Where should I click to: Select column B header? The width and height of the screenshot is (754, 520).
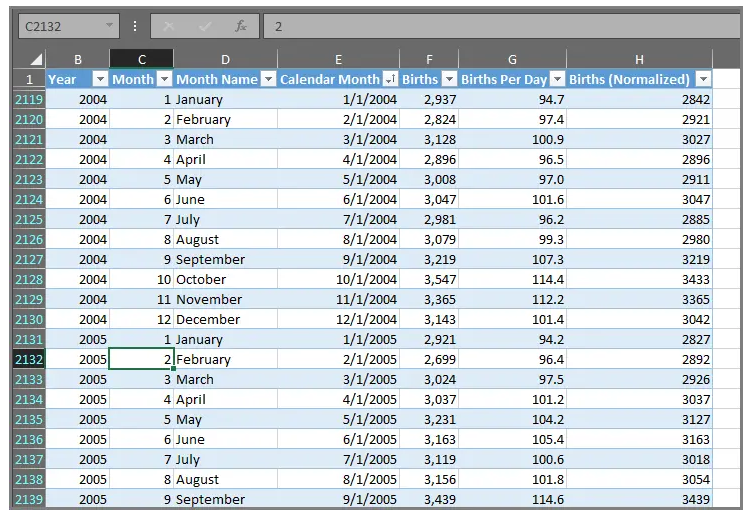(x=78, y=59)
